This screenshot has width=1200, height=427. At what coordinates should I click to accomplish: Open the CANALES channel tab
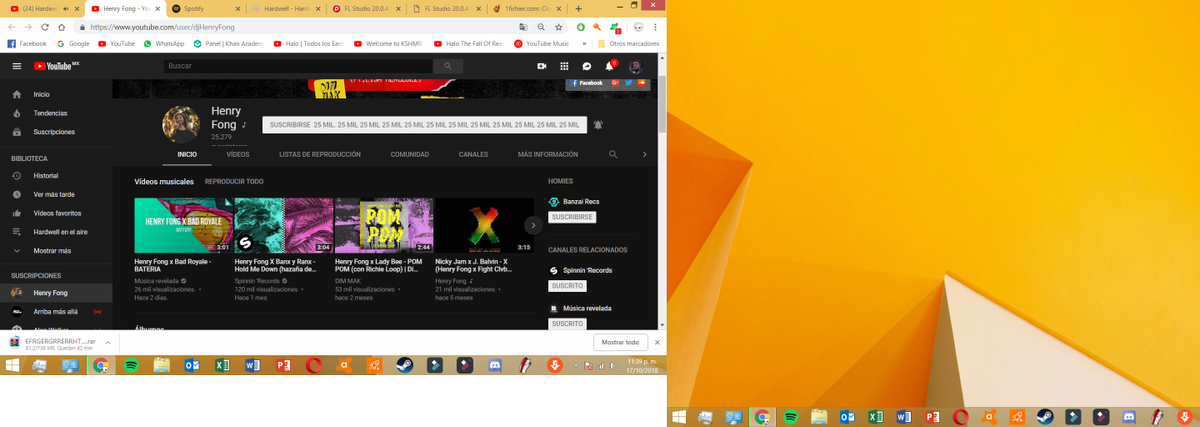coord(474,155)
